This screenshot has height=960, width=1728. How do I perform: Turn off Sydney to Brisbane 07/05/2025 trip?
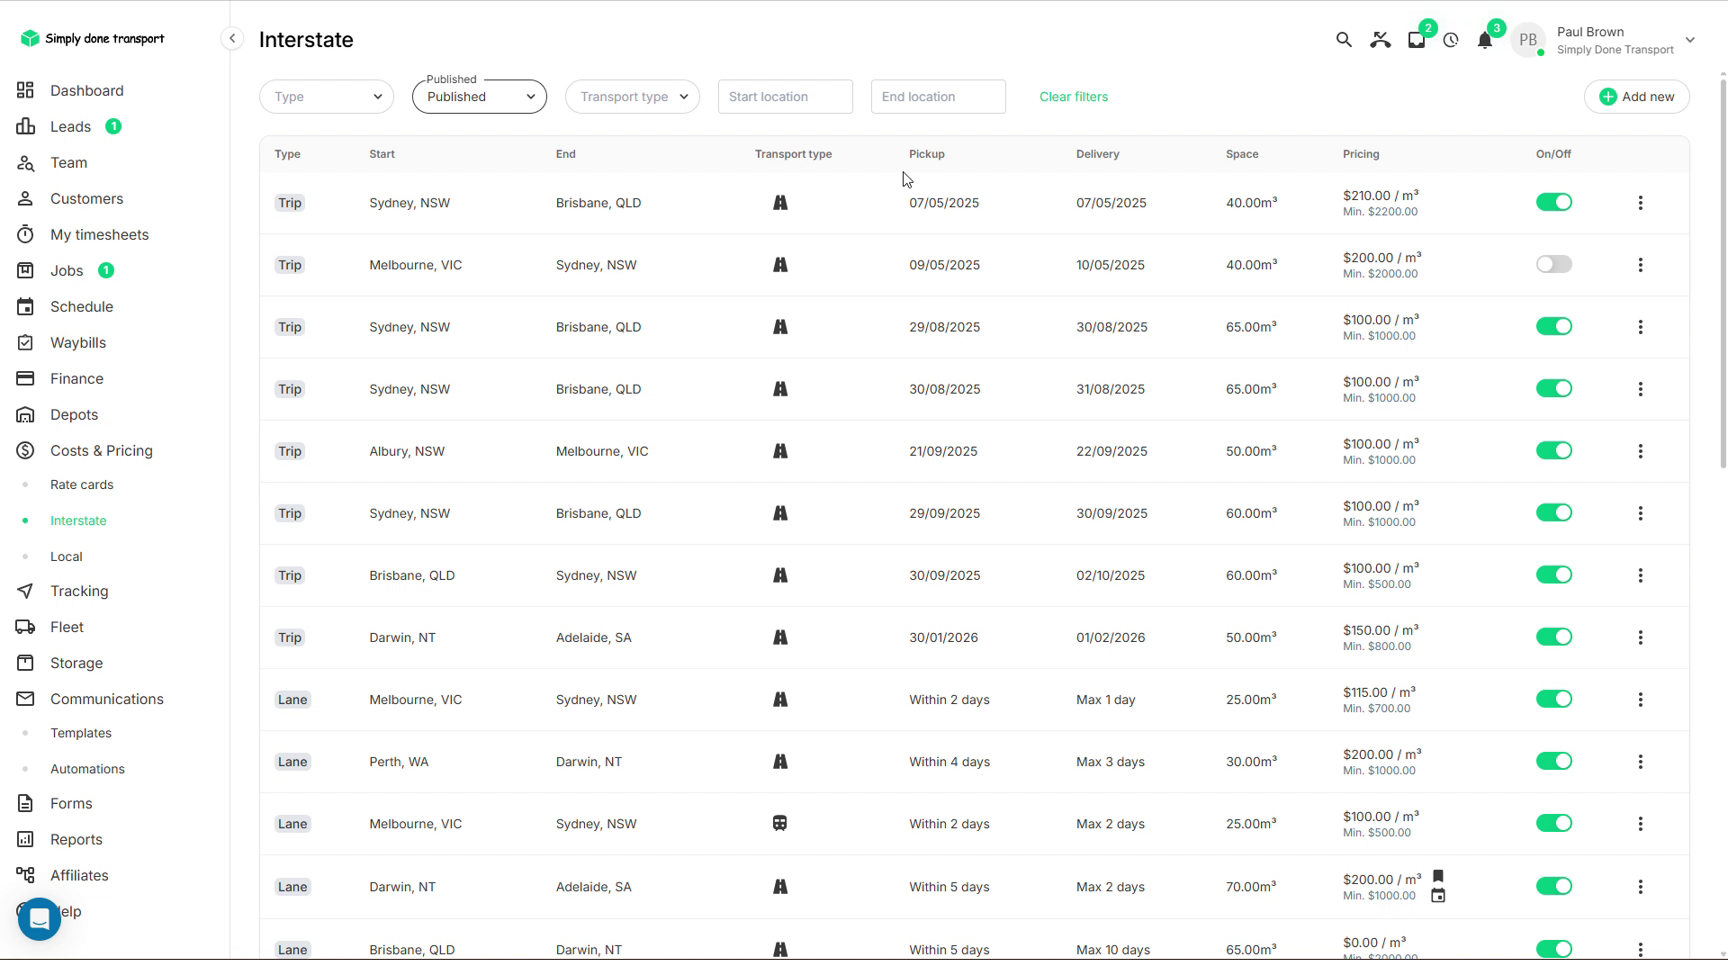click(1554, 202)
